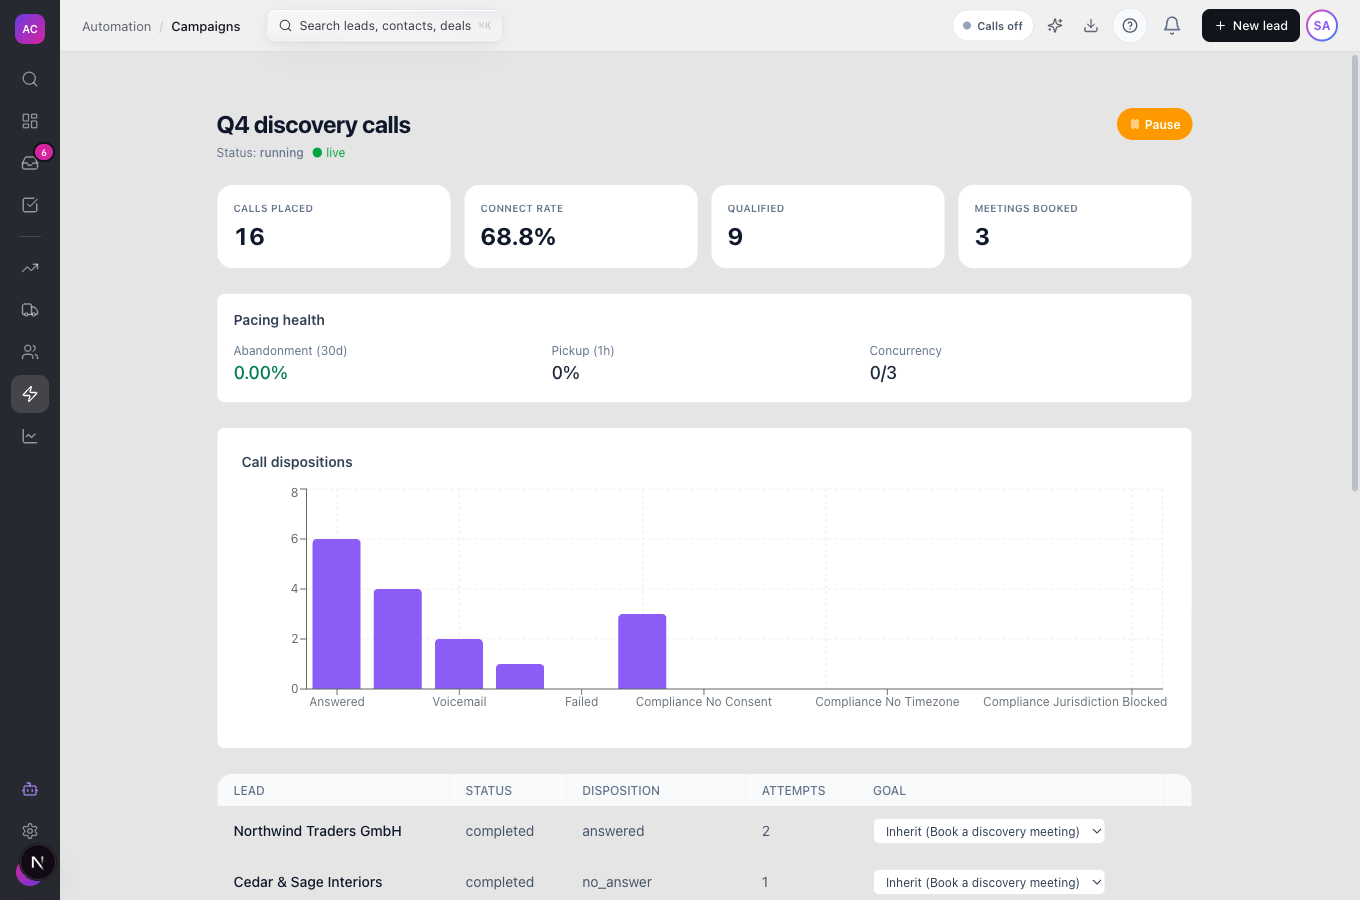The height and width of the screenshot is (900, 1360).
Task: Open the tasks checkbox icon in the sidebar
Action: tap(30, 205)
